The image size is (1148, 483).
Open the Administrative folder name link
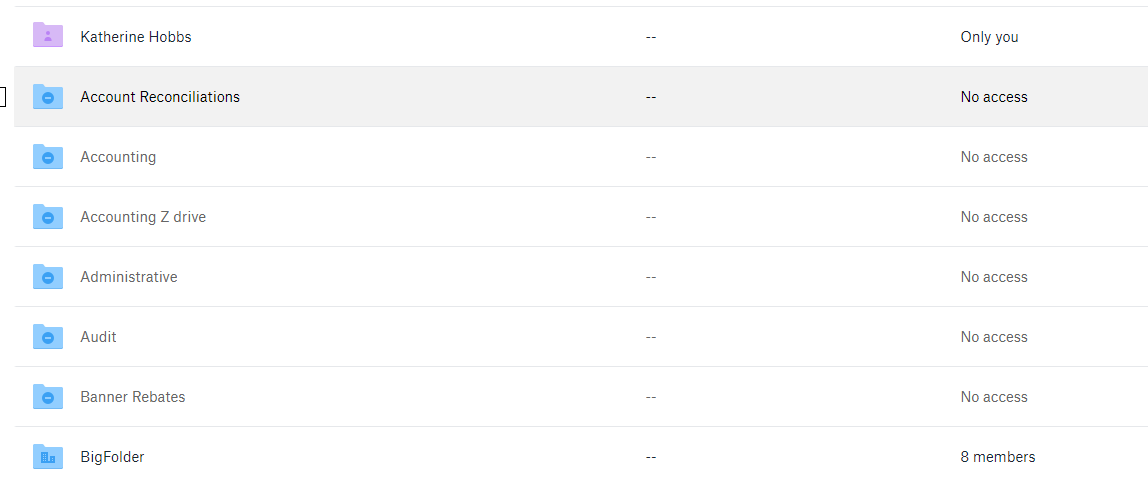pyautogui.click(x=129, y=277)
